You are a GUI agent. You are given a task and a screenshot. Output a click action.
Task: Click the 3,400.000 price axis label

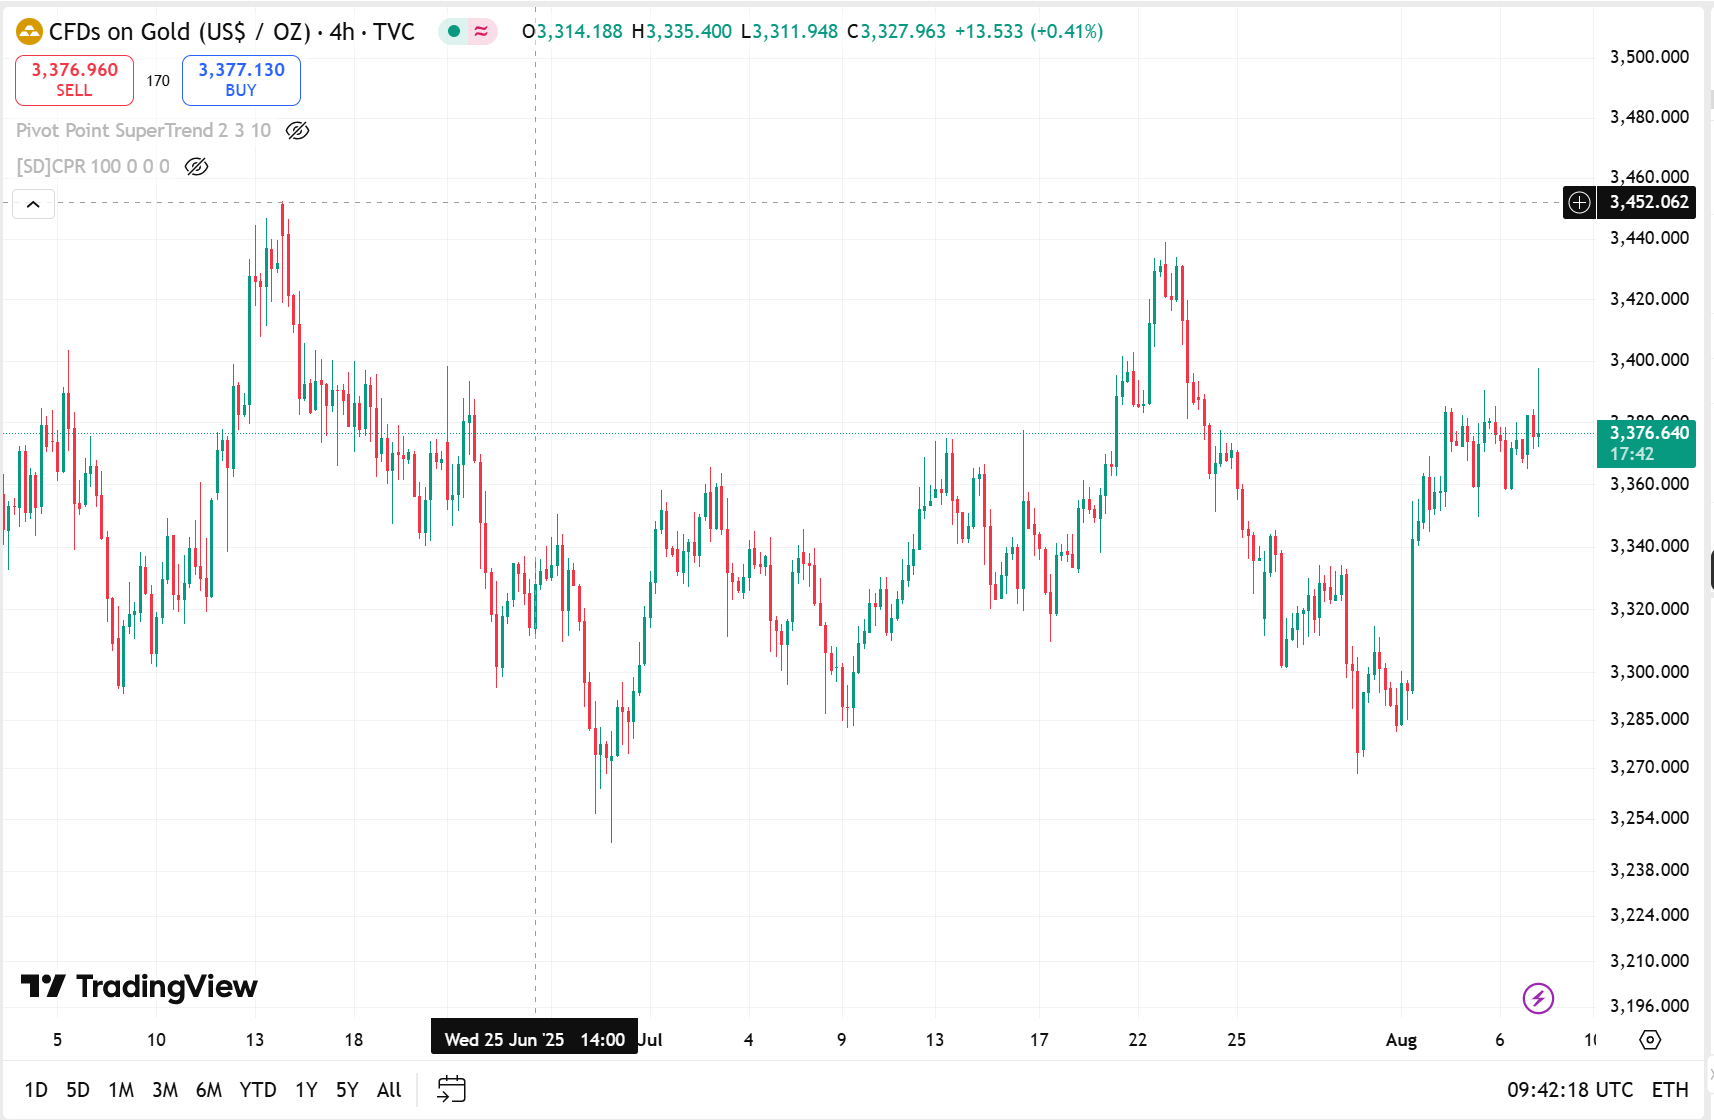1649,360
